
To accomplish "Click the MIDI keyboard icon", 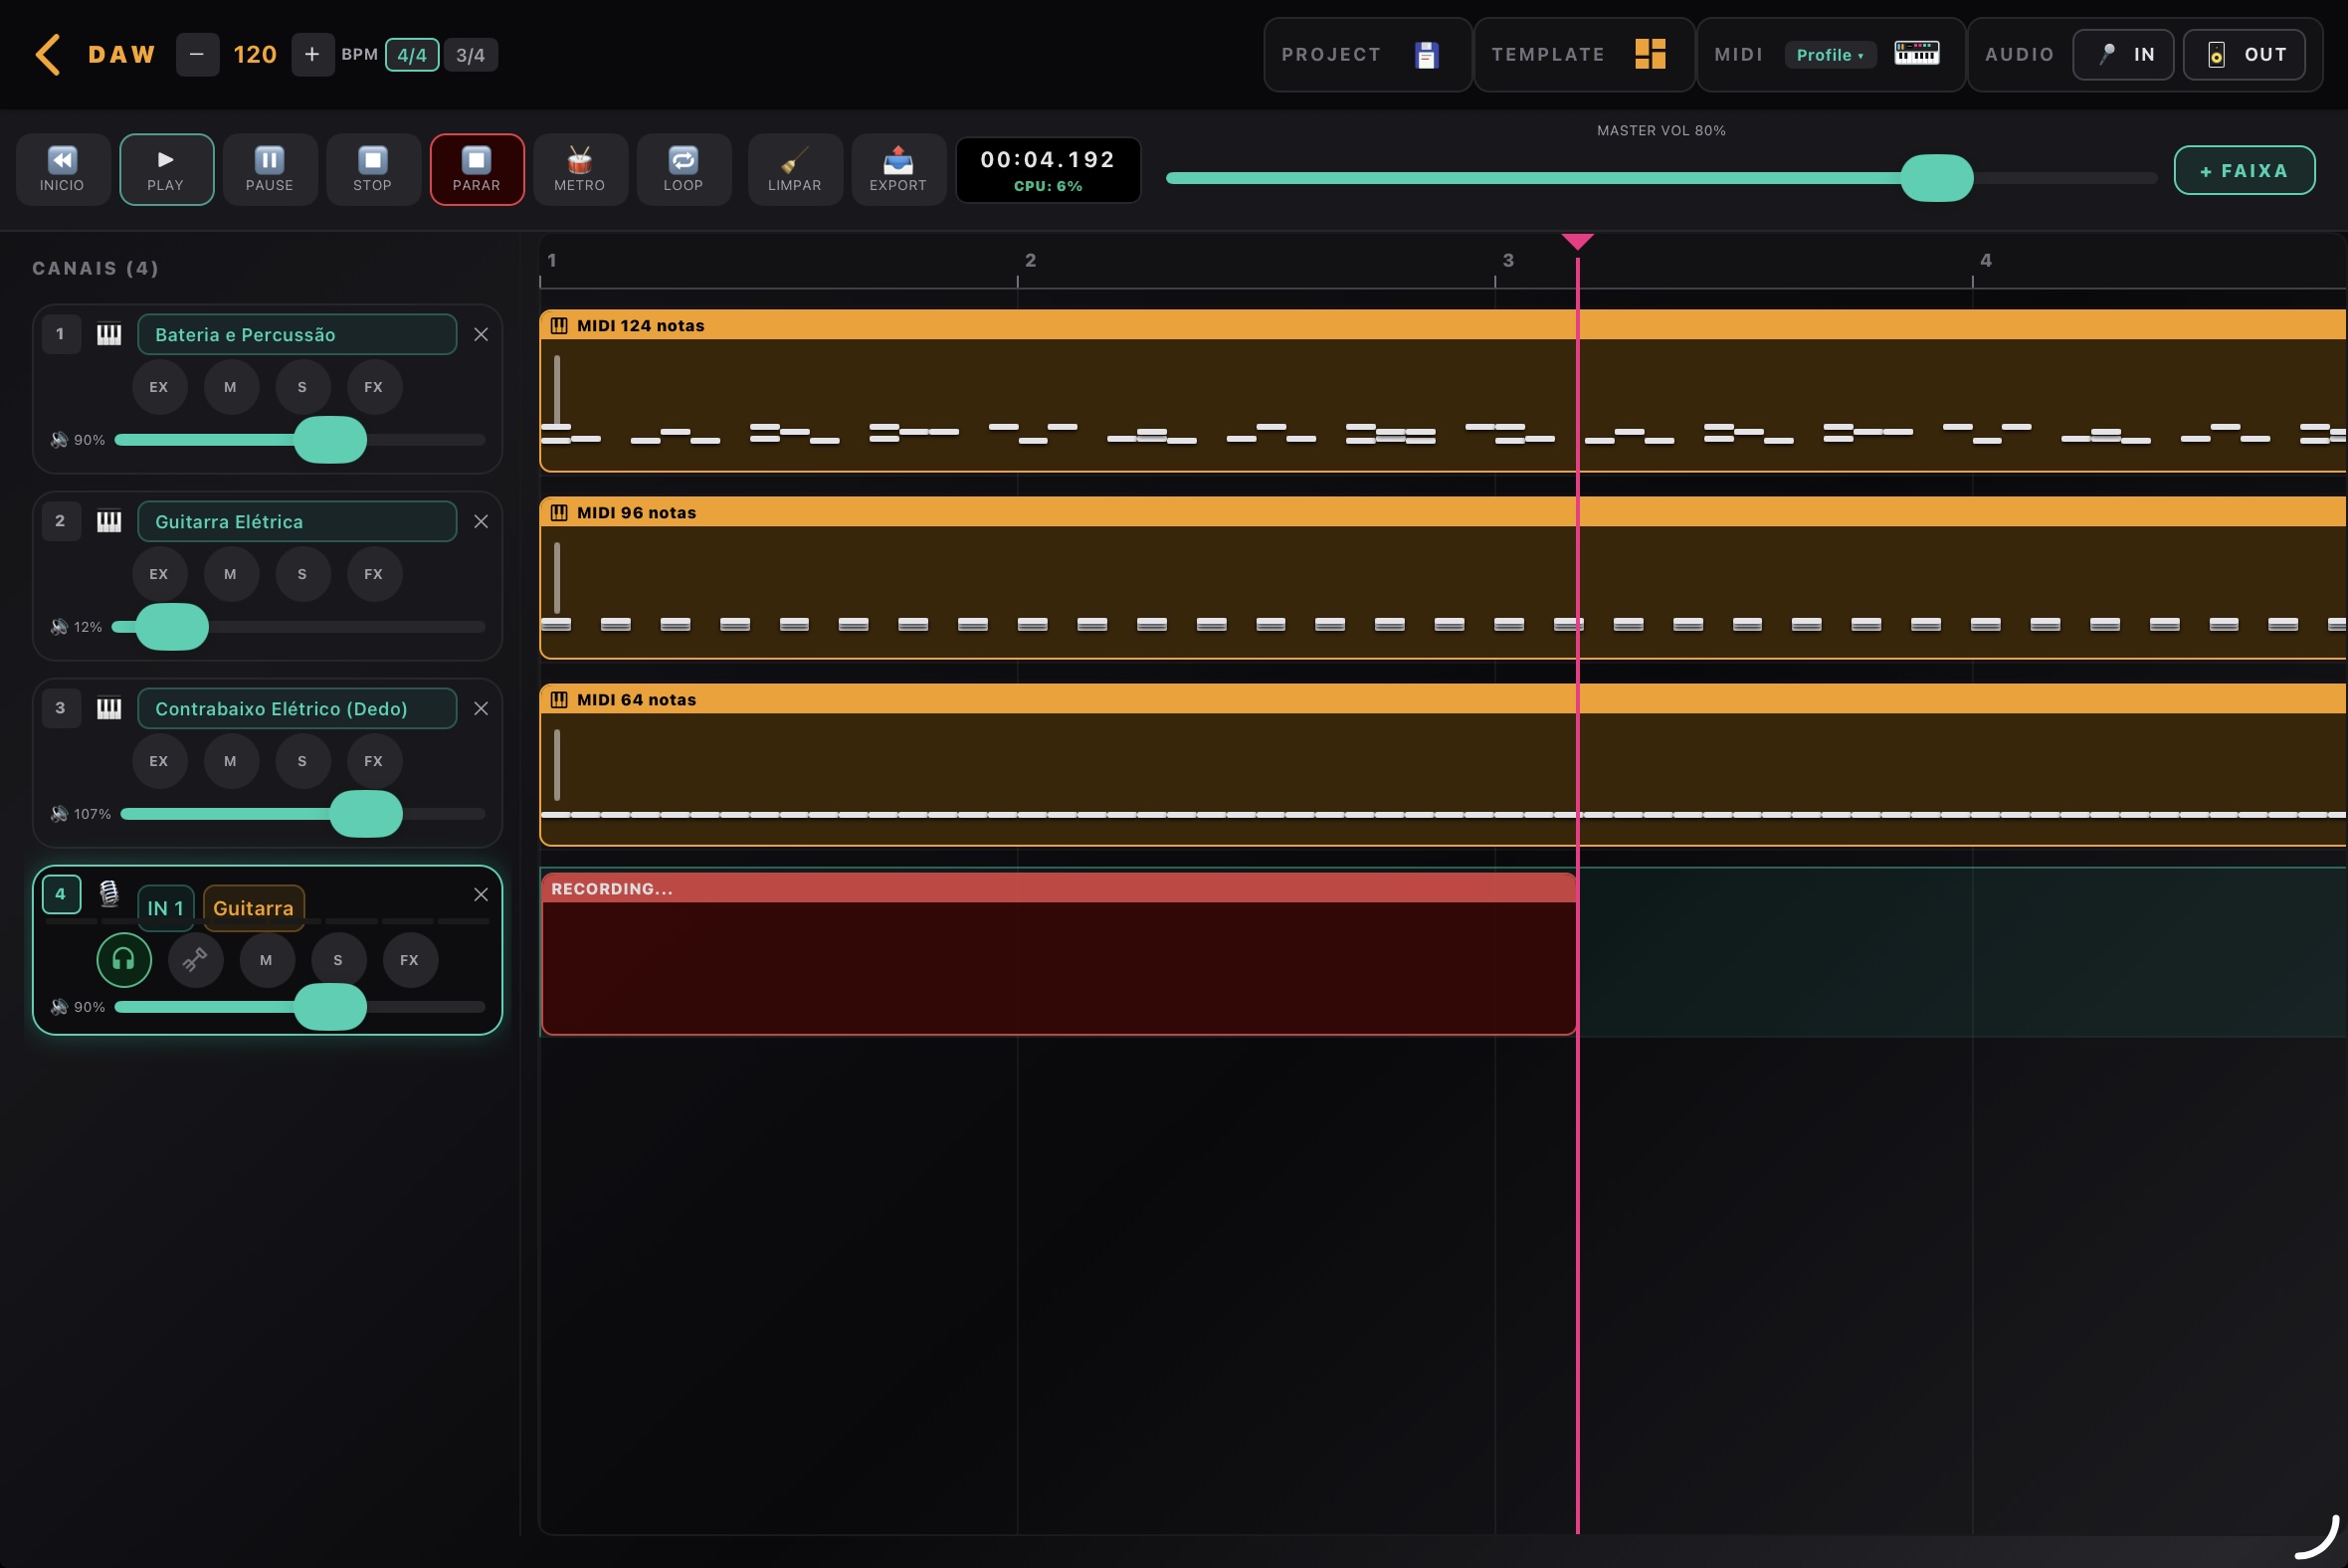I will (1917, 53).
